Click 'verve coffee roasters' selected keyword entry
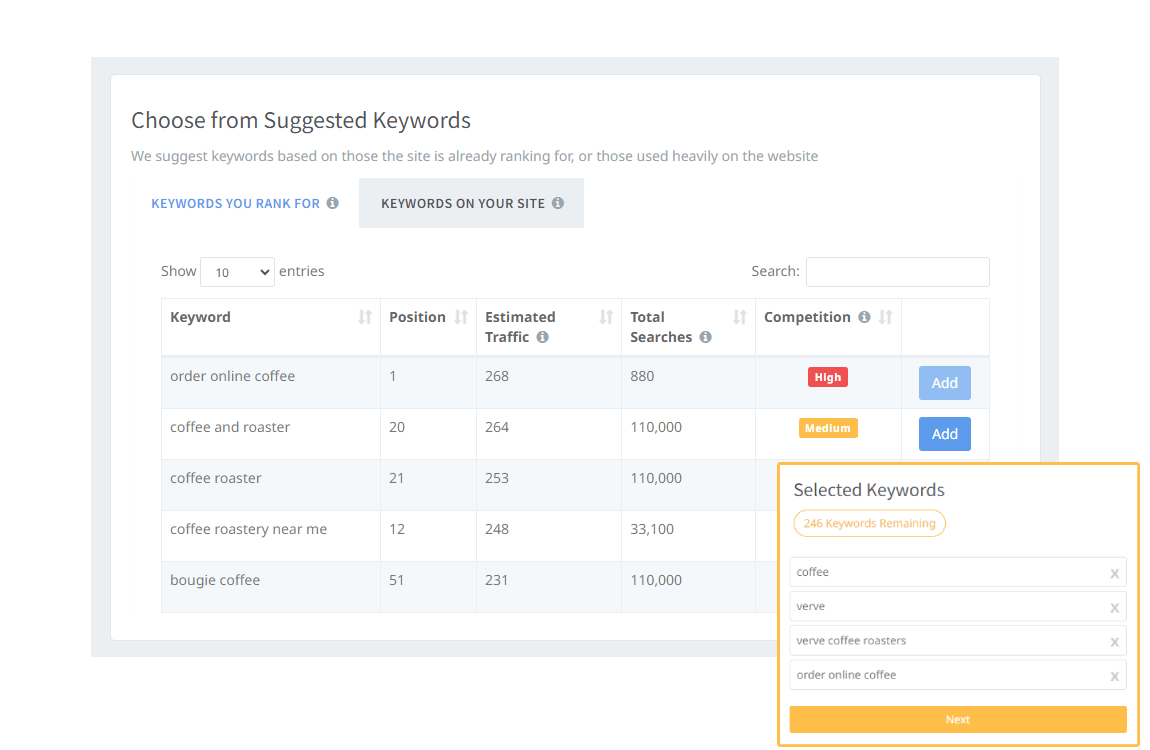The width and height of the screenshot is (1150, 750). click(958, 641)
